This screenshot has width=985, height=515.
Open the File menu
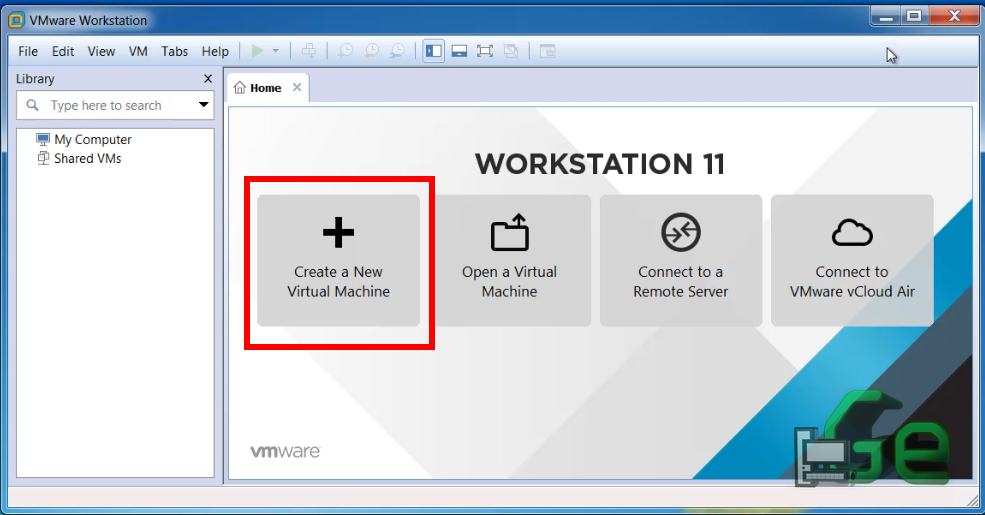tap(28, 52)
